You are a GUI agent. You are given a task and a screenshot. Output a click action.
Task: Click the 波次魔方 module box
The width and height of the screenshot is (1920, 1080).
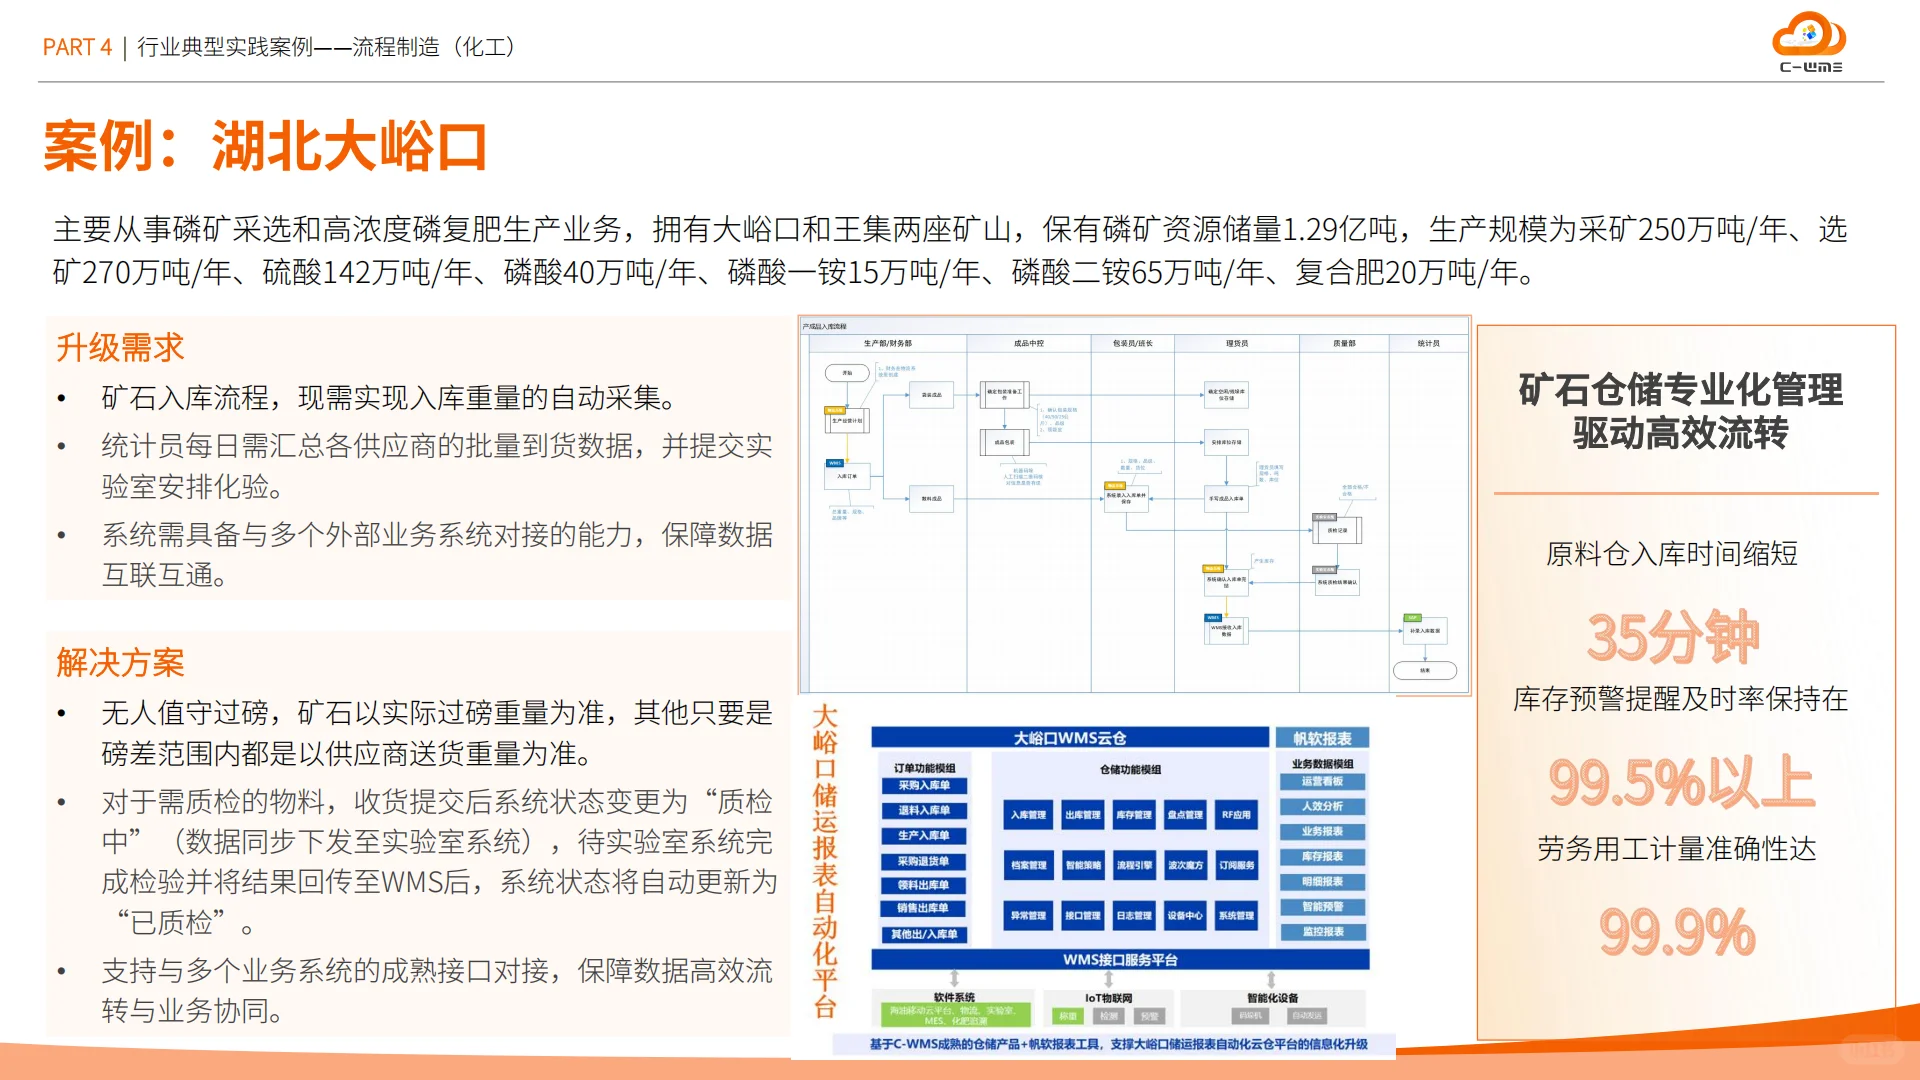point(1186,865)
